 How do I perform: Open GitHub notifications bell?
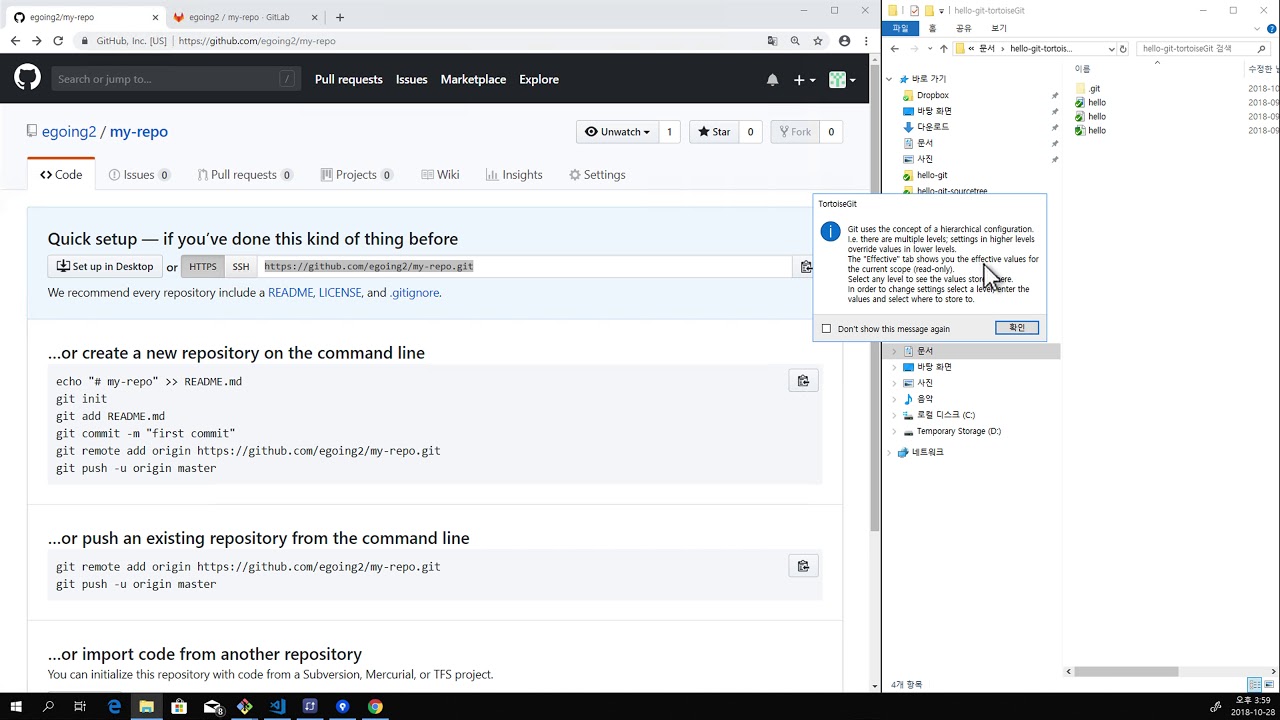click(x=772, y=80)
